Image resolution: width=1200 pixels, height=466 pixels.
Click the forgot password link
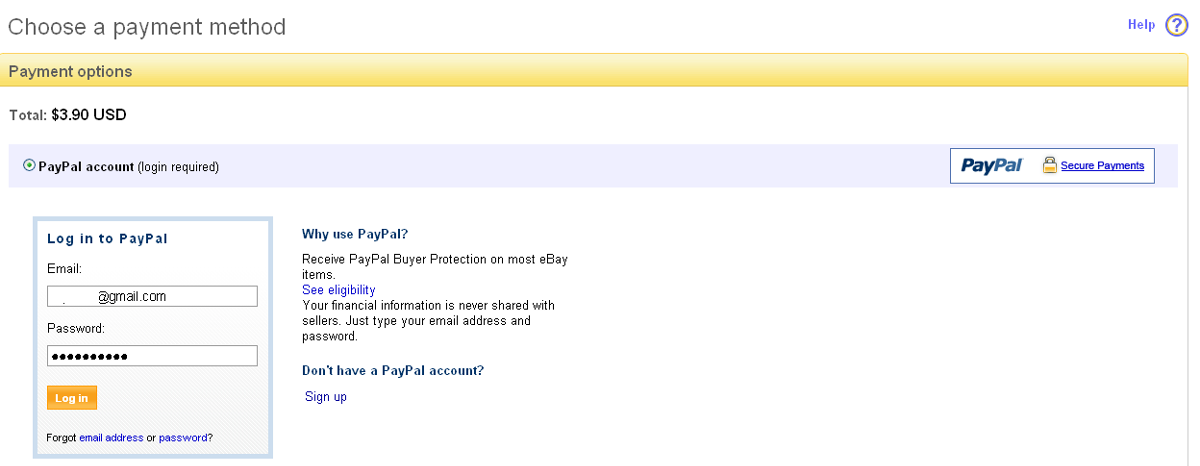click(x=183, y=438)
